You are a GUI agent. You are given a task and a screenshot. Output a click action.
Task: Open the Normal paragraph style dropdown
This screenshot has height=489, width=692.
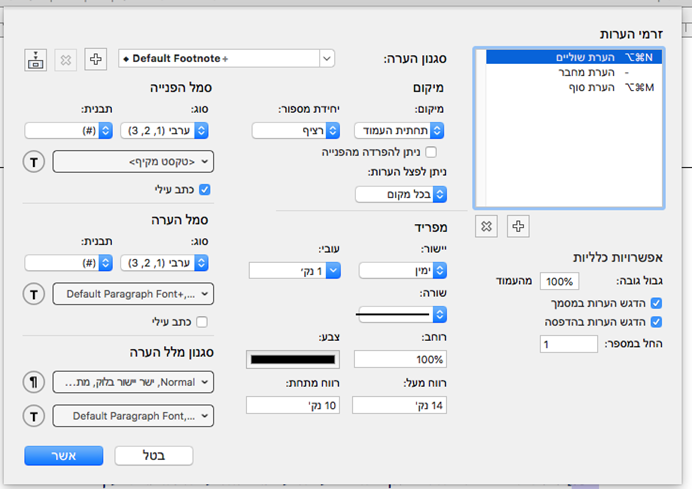coord(133,382)
